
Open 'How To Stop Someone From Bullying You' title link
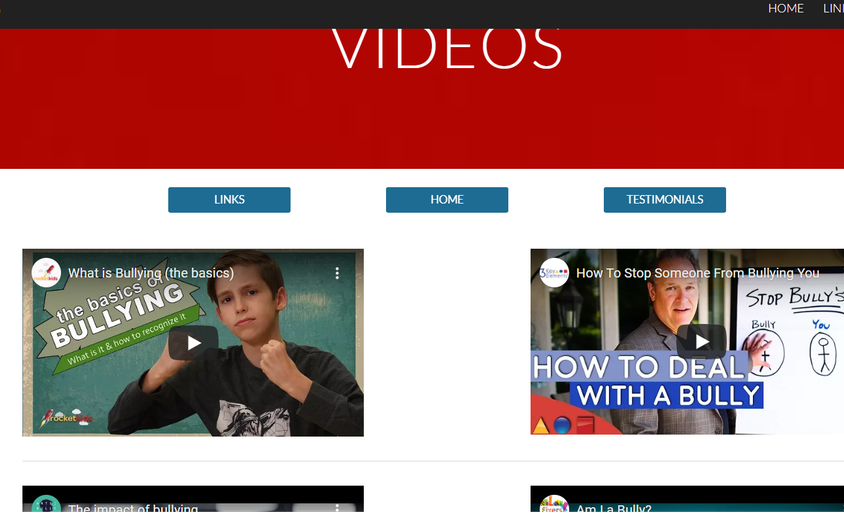697,272
